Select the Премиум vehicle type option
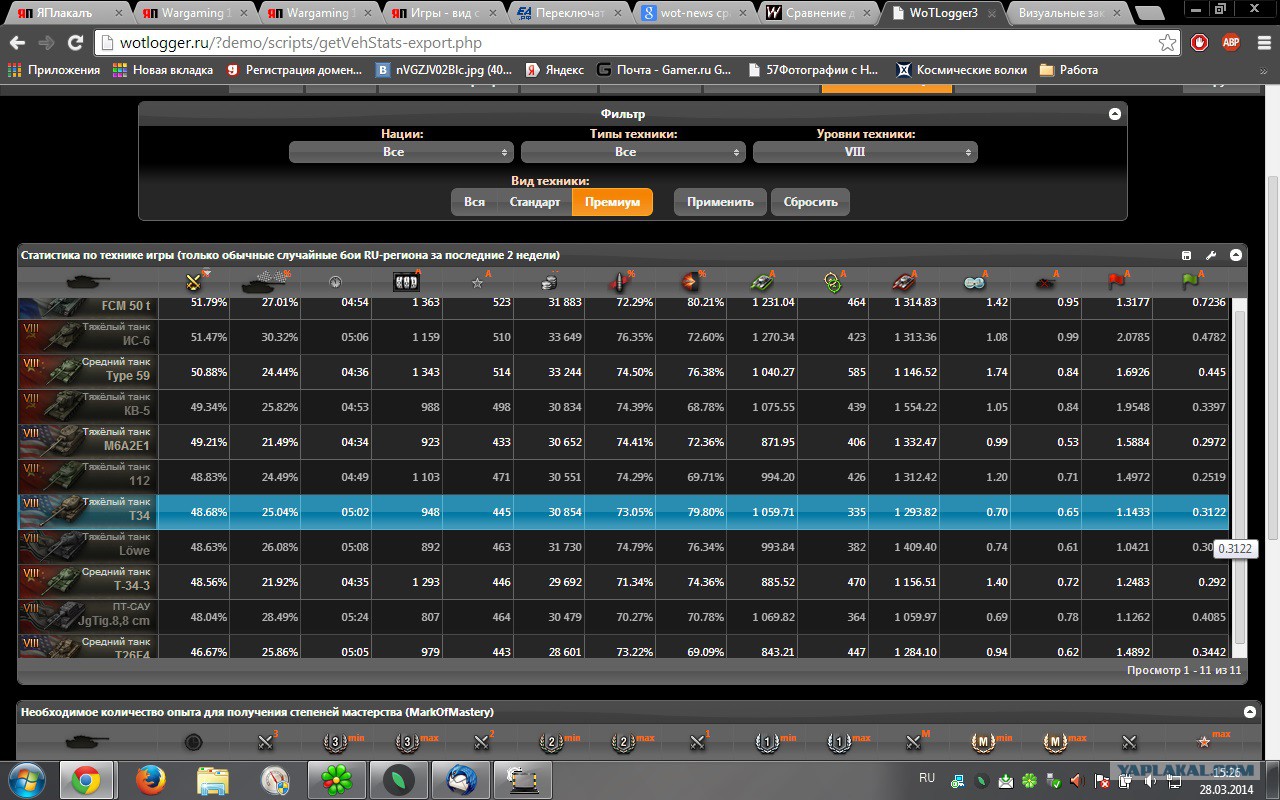The image size is (1280, 800). click(x=612, y=202)
